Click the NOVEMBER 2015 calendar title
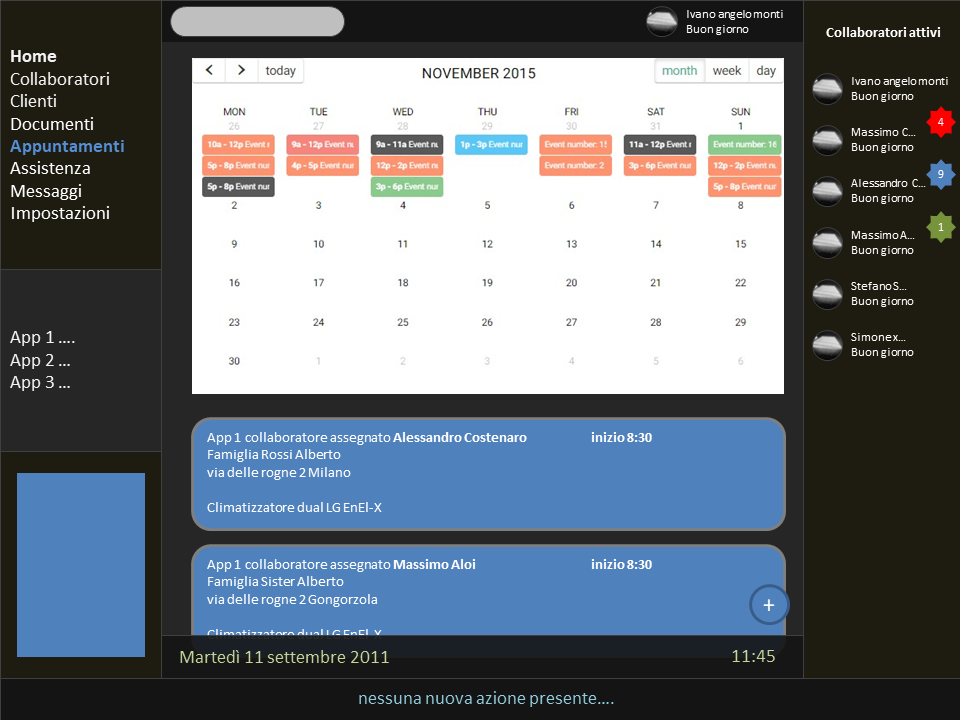This screenshot has height=720, width=960. click(x=479, y=73)
